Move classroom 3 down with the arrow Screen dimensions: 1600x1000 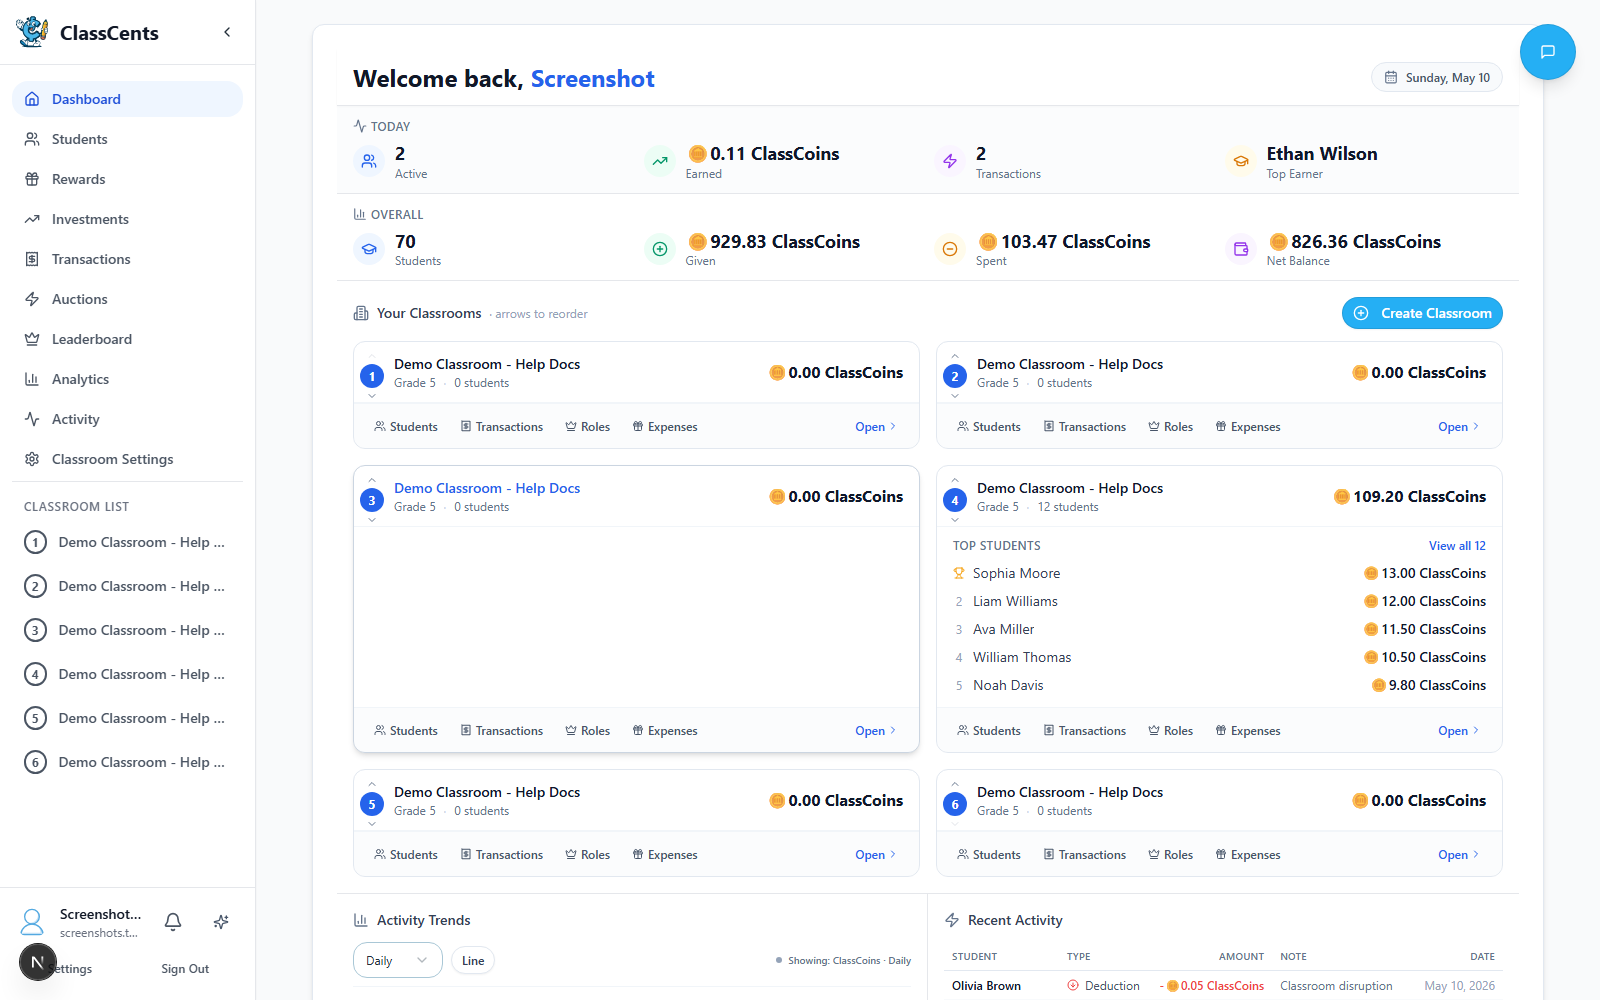(372, 520)
